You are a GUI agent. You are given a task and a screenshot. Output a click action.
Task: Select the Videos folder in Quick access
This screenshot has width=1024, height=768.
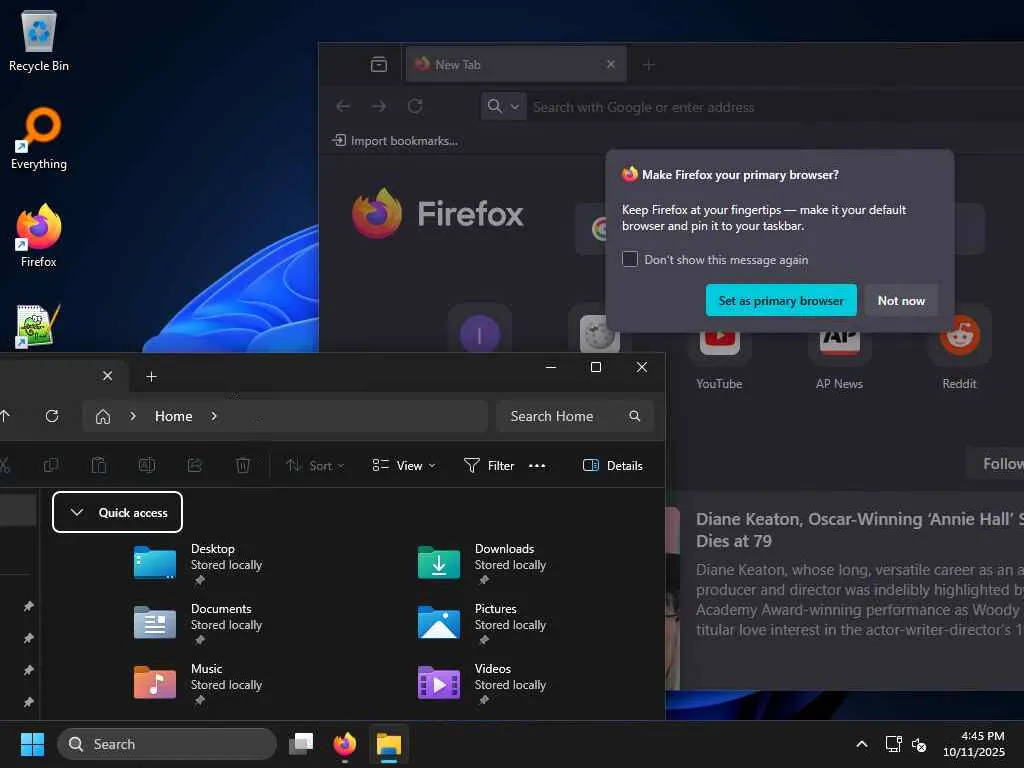pyautogui.click(x=483, y=684)
